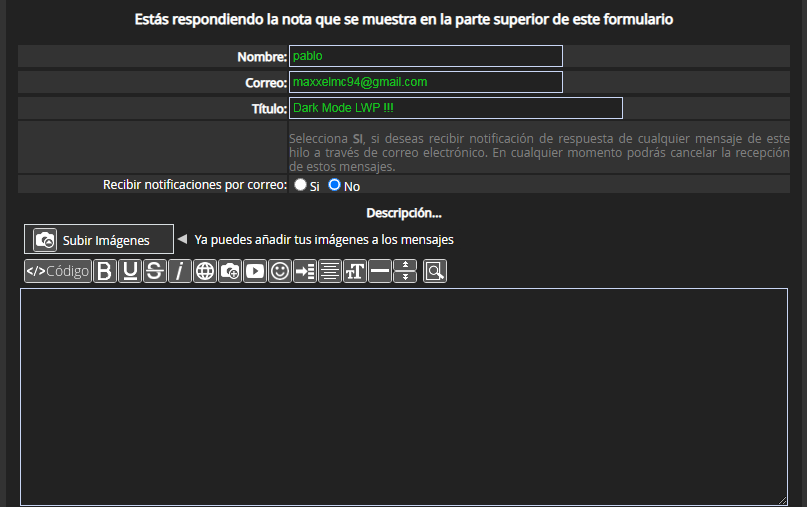Viewport: 807px width, 507px height.
Task: Apply strikethrough formatting
Action: 154,271
